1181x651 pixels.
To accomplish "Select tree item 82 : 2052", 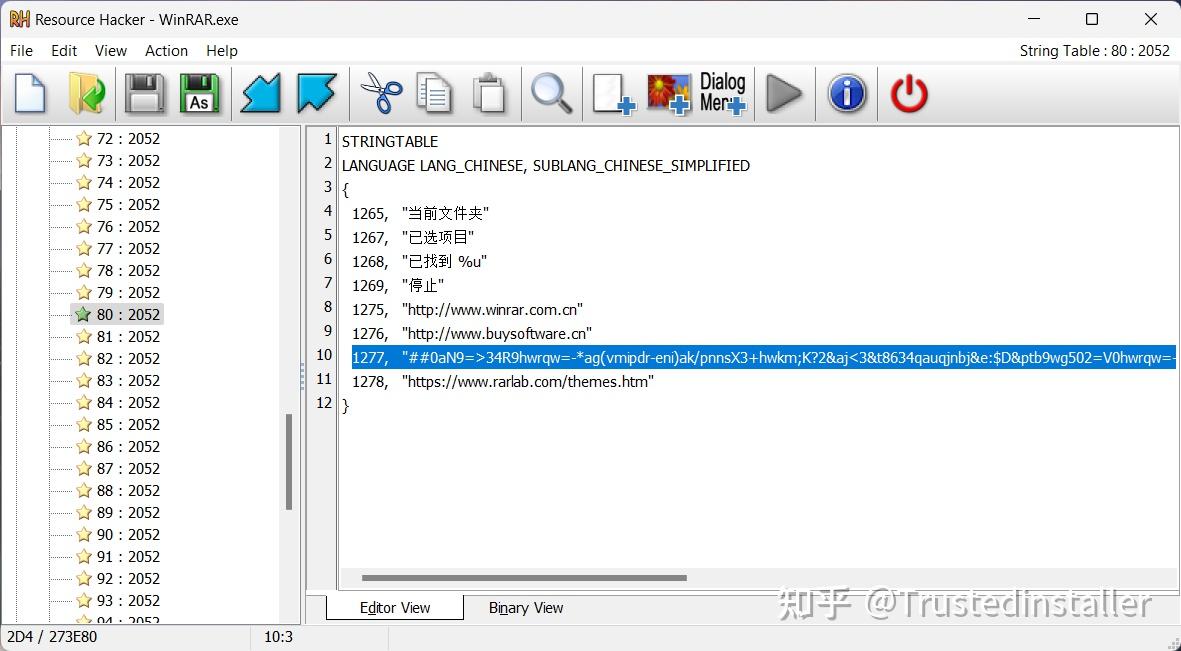I will coord(128,358).
